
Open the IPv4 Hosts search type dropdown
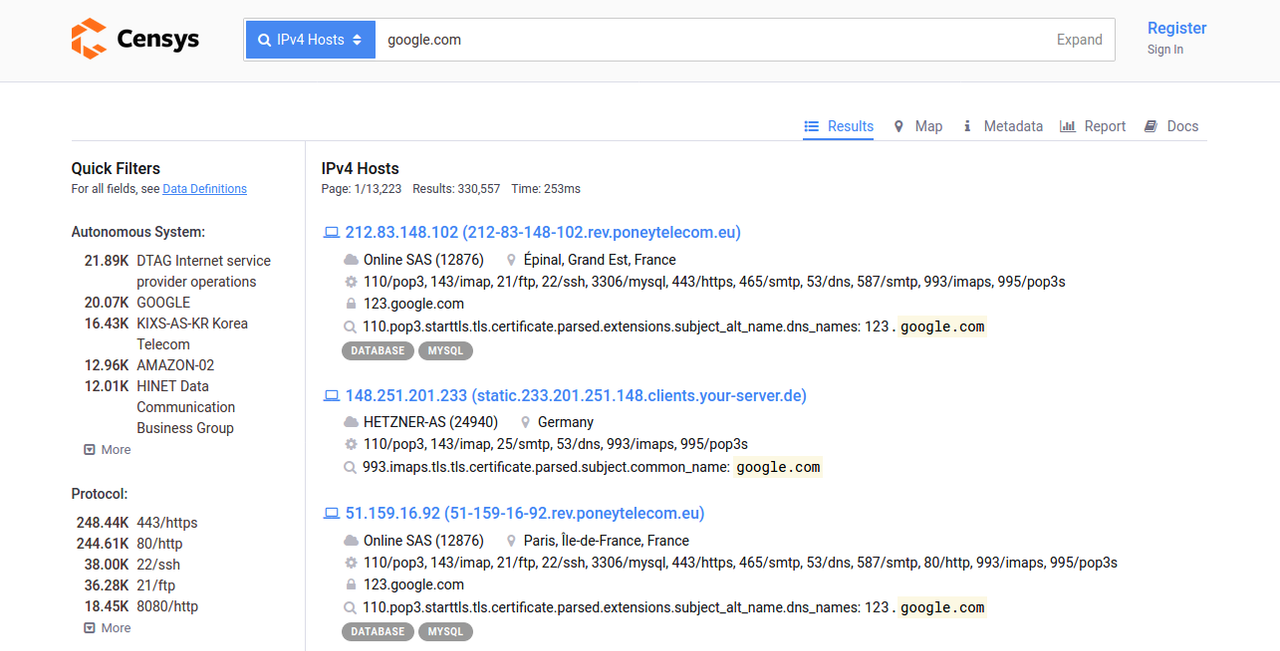311,40
